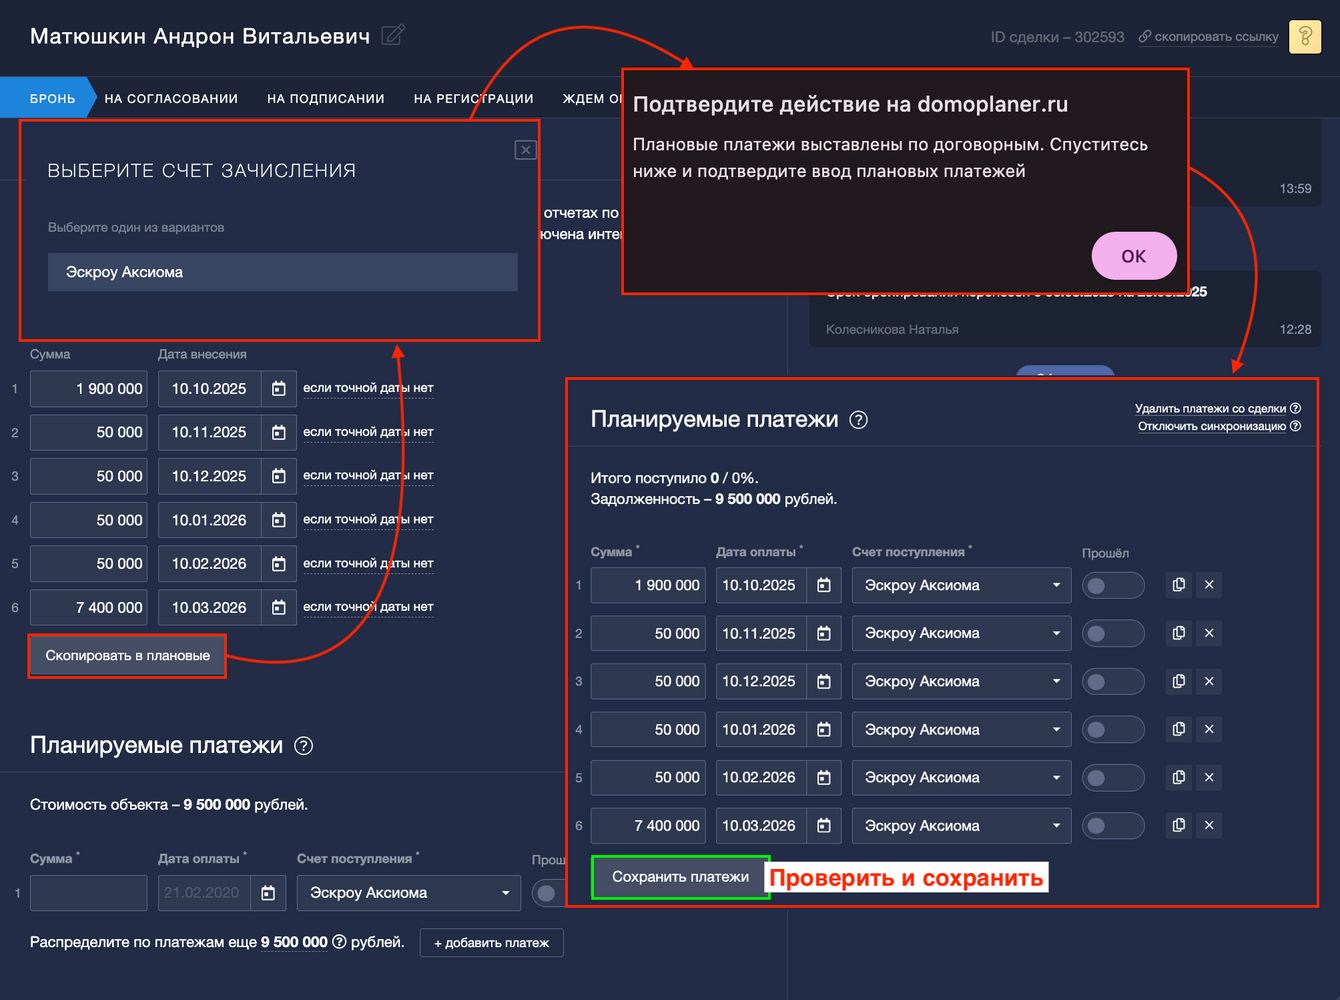
Task: Confirm the domoplaner.ru alert with OK
Action: coord(1134,256)
